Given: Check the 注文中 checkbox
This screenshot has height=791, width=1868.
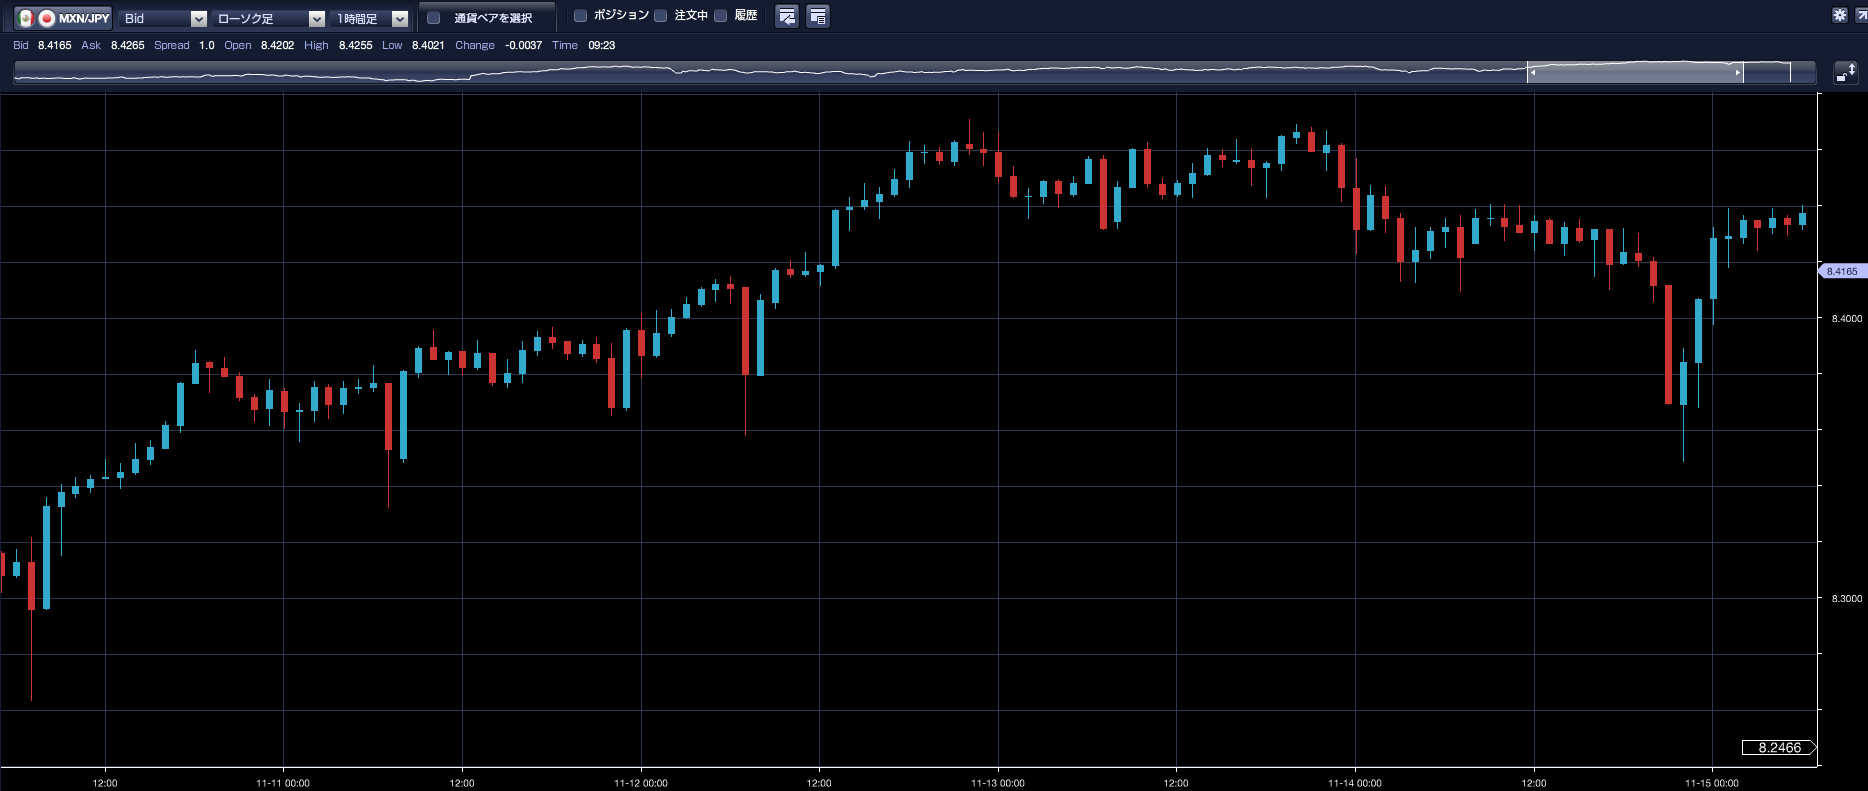Looking at the screenshot, I should (x=661, y=16).
